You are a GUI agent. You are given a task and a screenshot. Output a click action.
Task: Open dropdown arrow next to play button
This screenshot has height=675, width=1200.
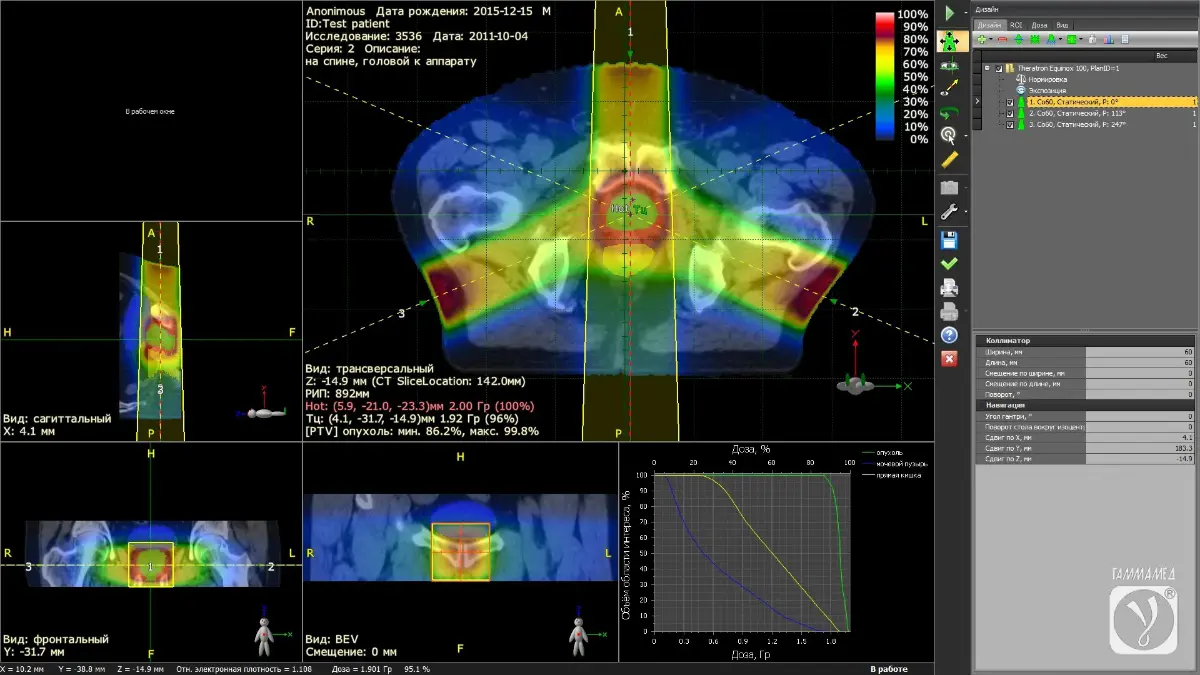pyautogui.click(x=965, y=13)
